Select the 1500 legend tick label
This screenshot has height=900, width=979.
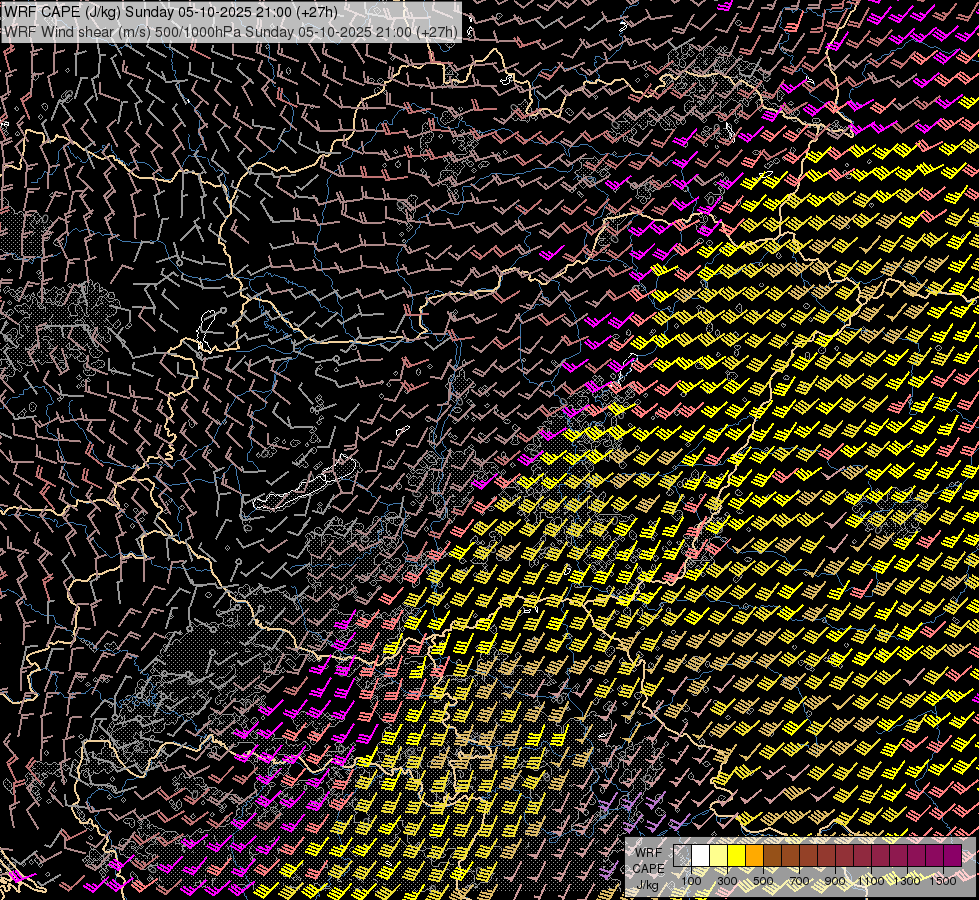point(942,881)
